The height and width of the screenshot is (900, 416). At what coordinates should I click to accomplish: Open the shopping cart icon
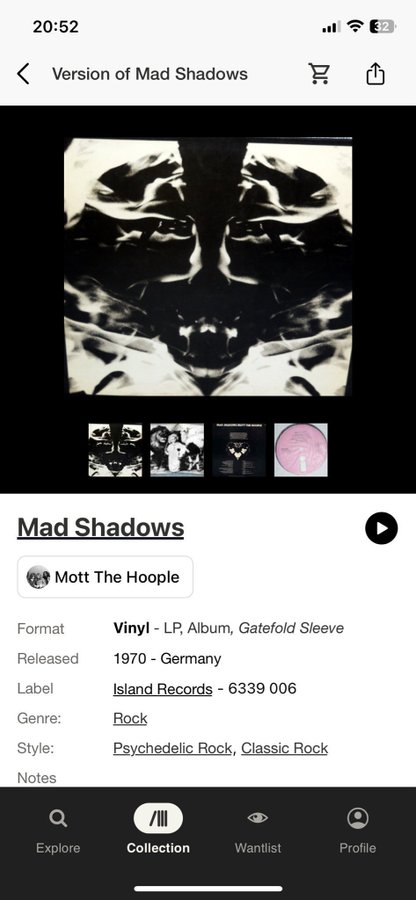[319, 74]
